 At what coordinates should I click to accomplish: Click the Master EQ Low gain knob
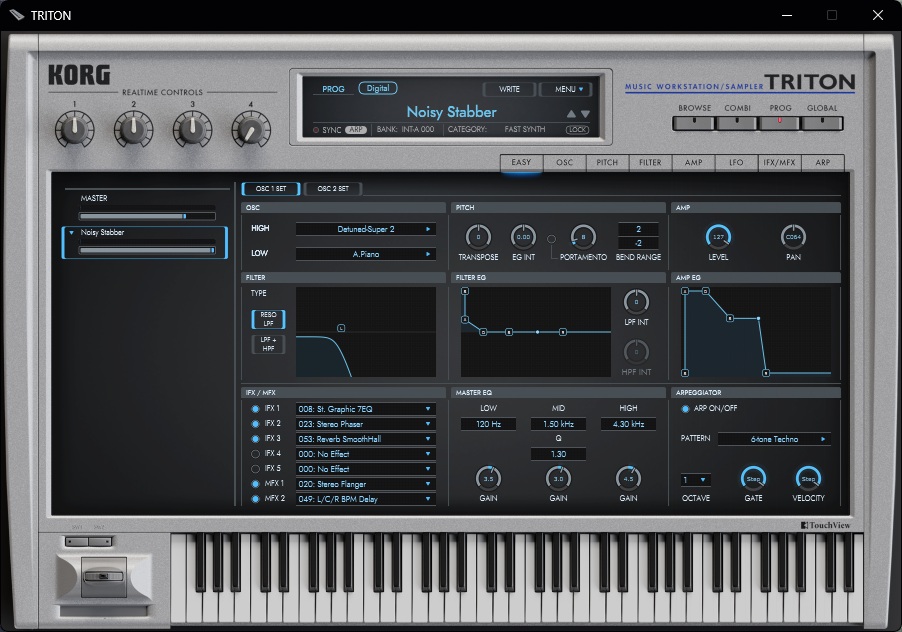(x=488, y=478)
